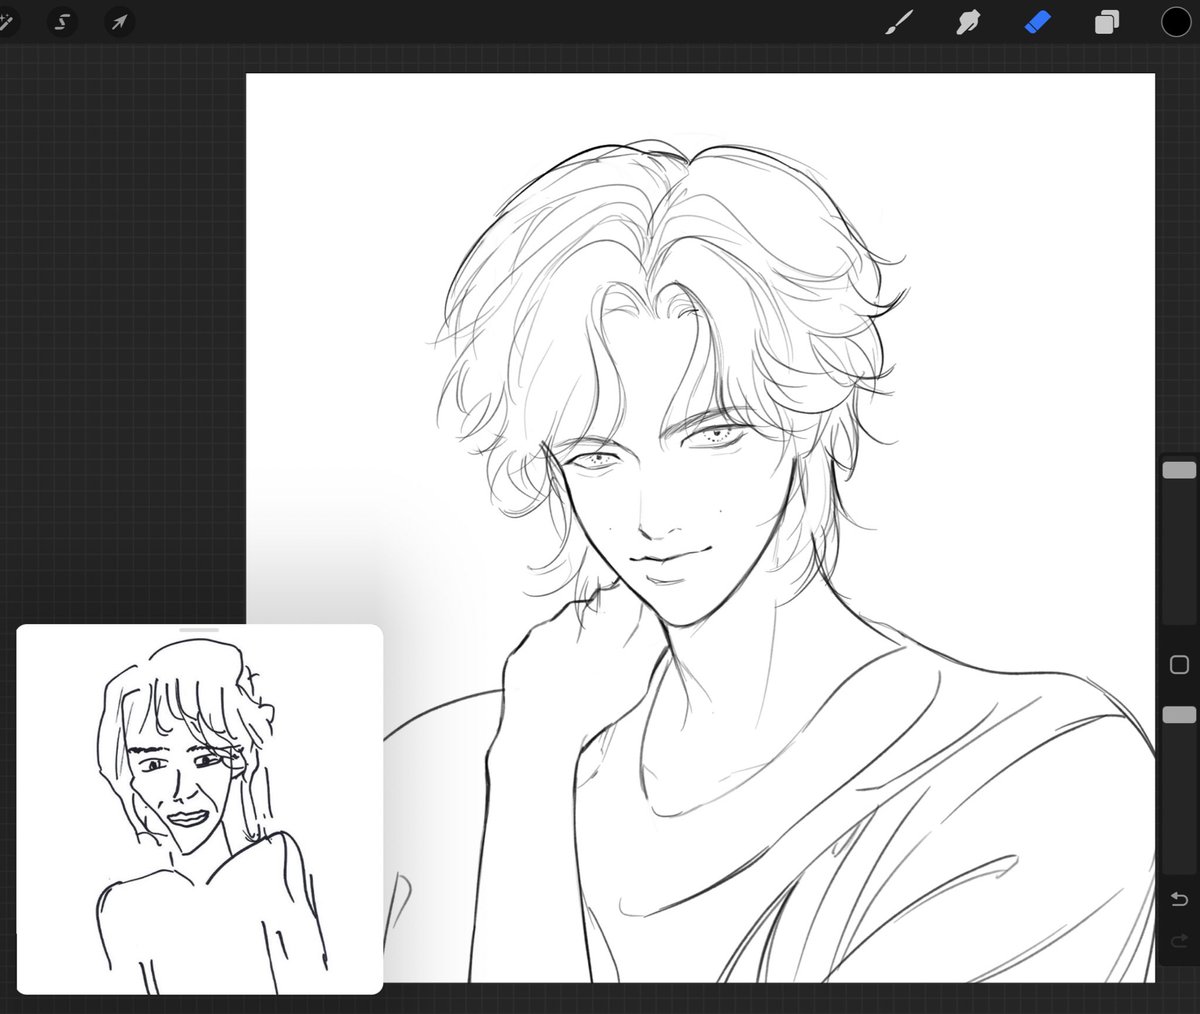Open the Selection tool (S icon)

point(63,22)
